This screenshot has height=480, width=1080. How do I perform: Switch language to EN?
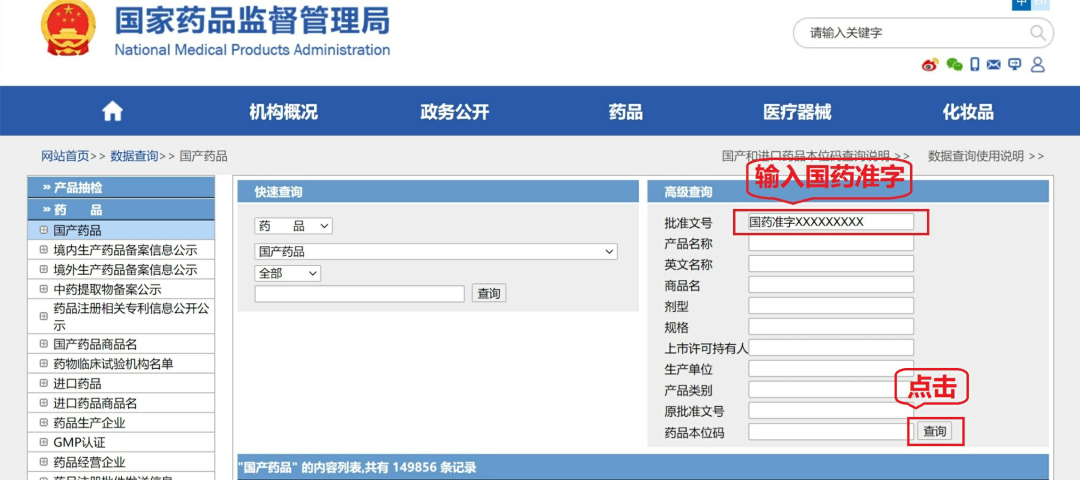[1041, 3]
